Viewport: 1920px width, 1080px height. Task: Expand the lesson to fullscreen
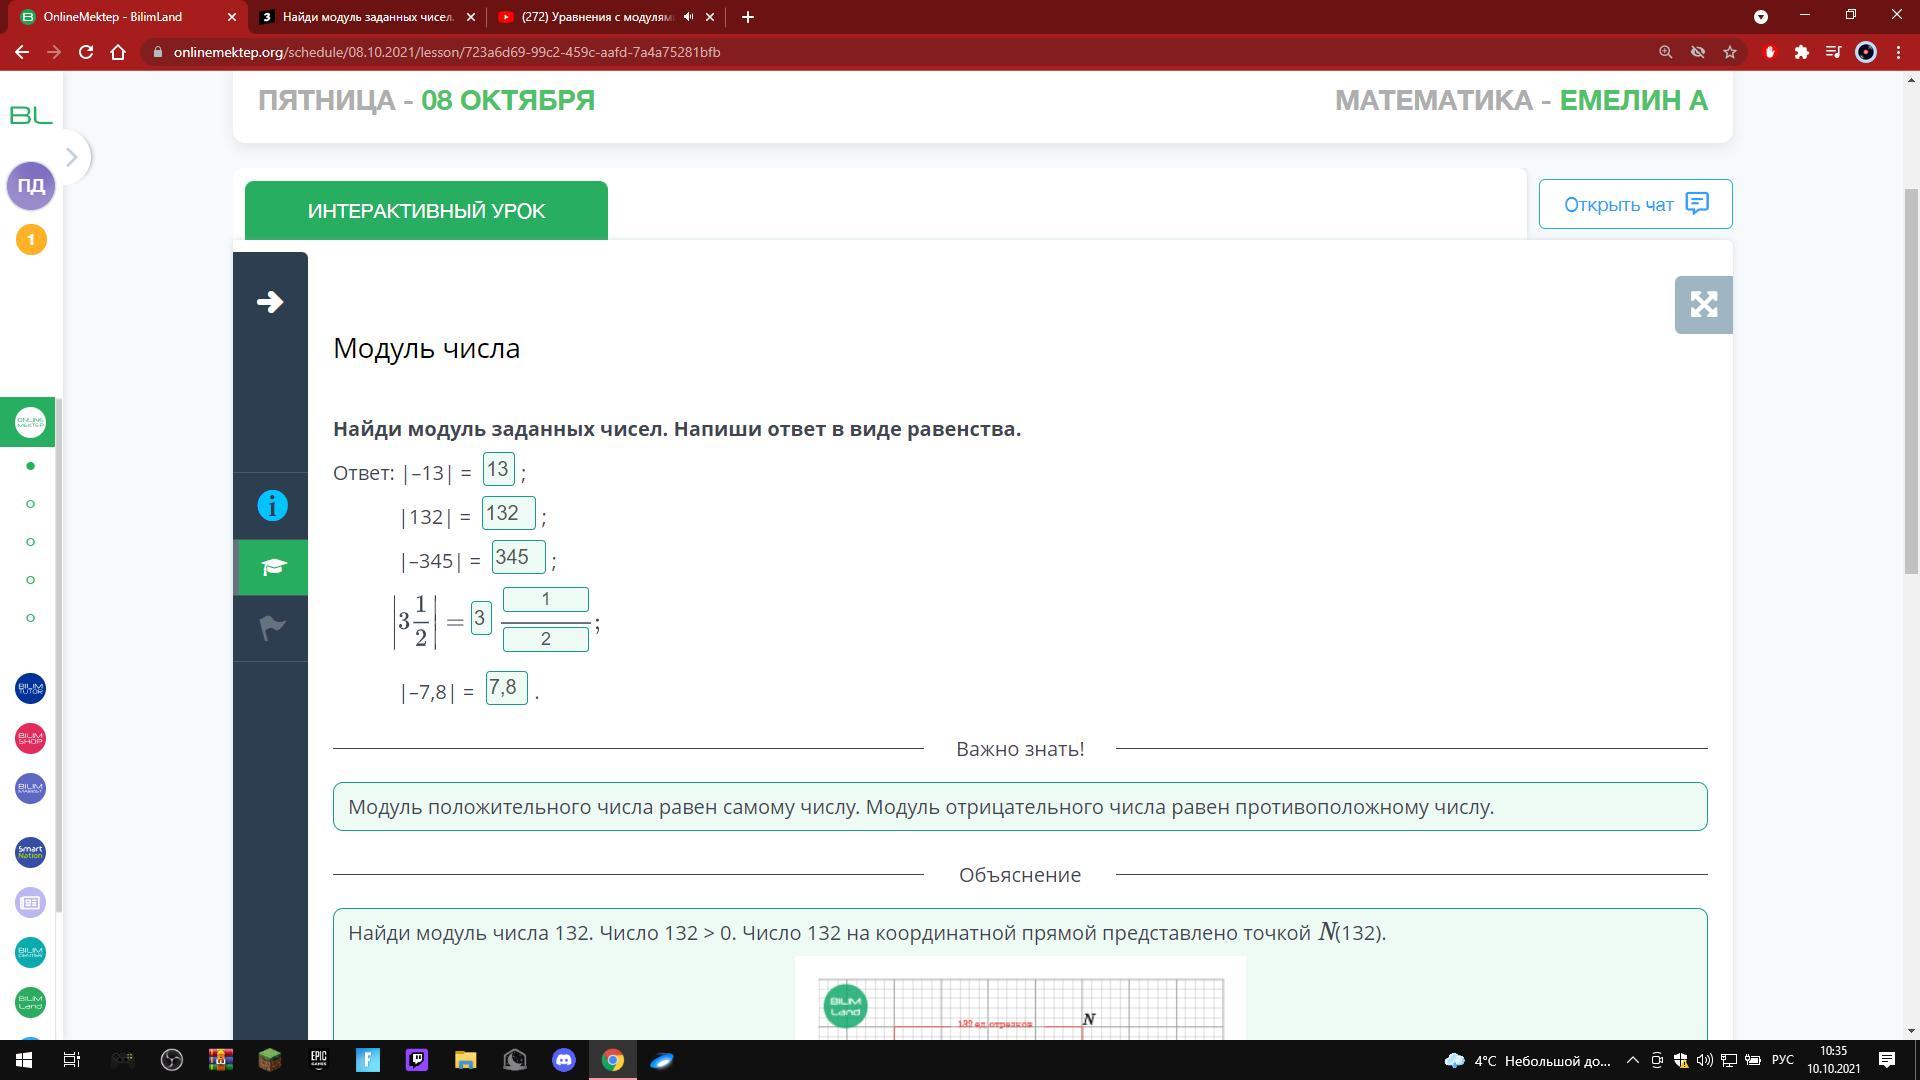[1703, 305]
